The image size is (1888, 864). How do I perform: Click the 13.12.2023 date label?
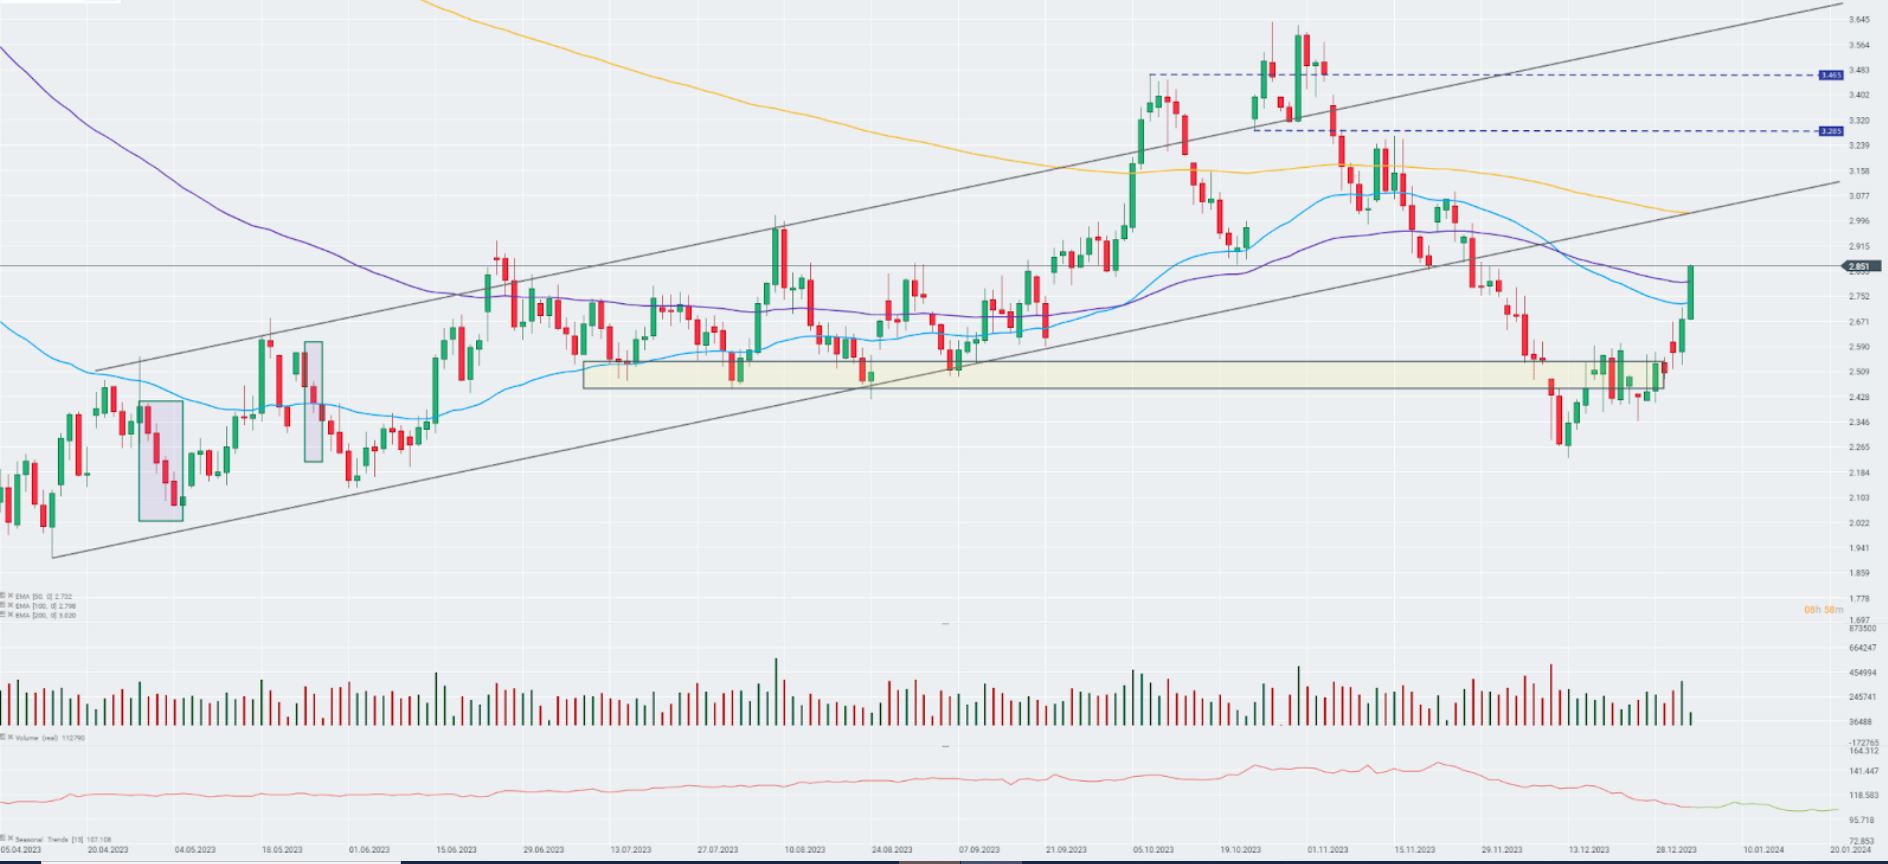(x=1589, y=850)
